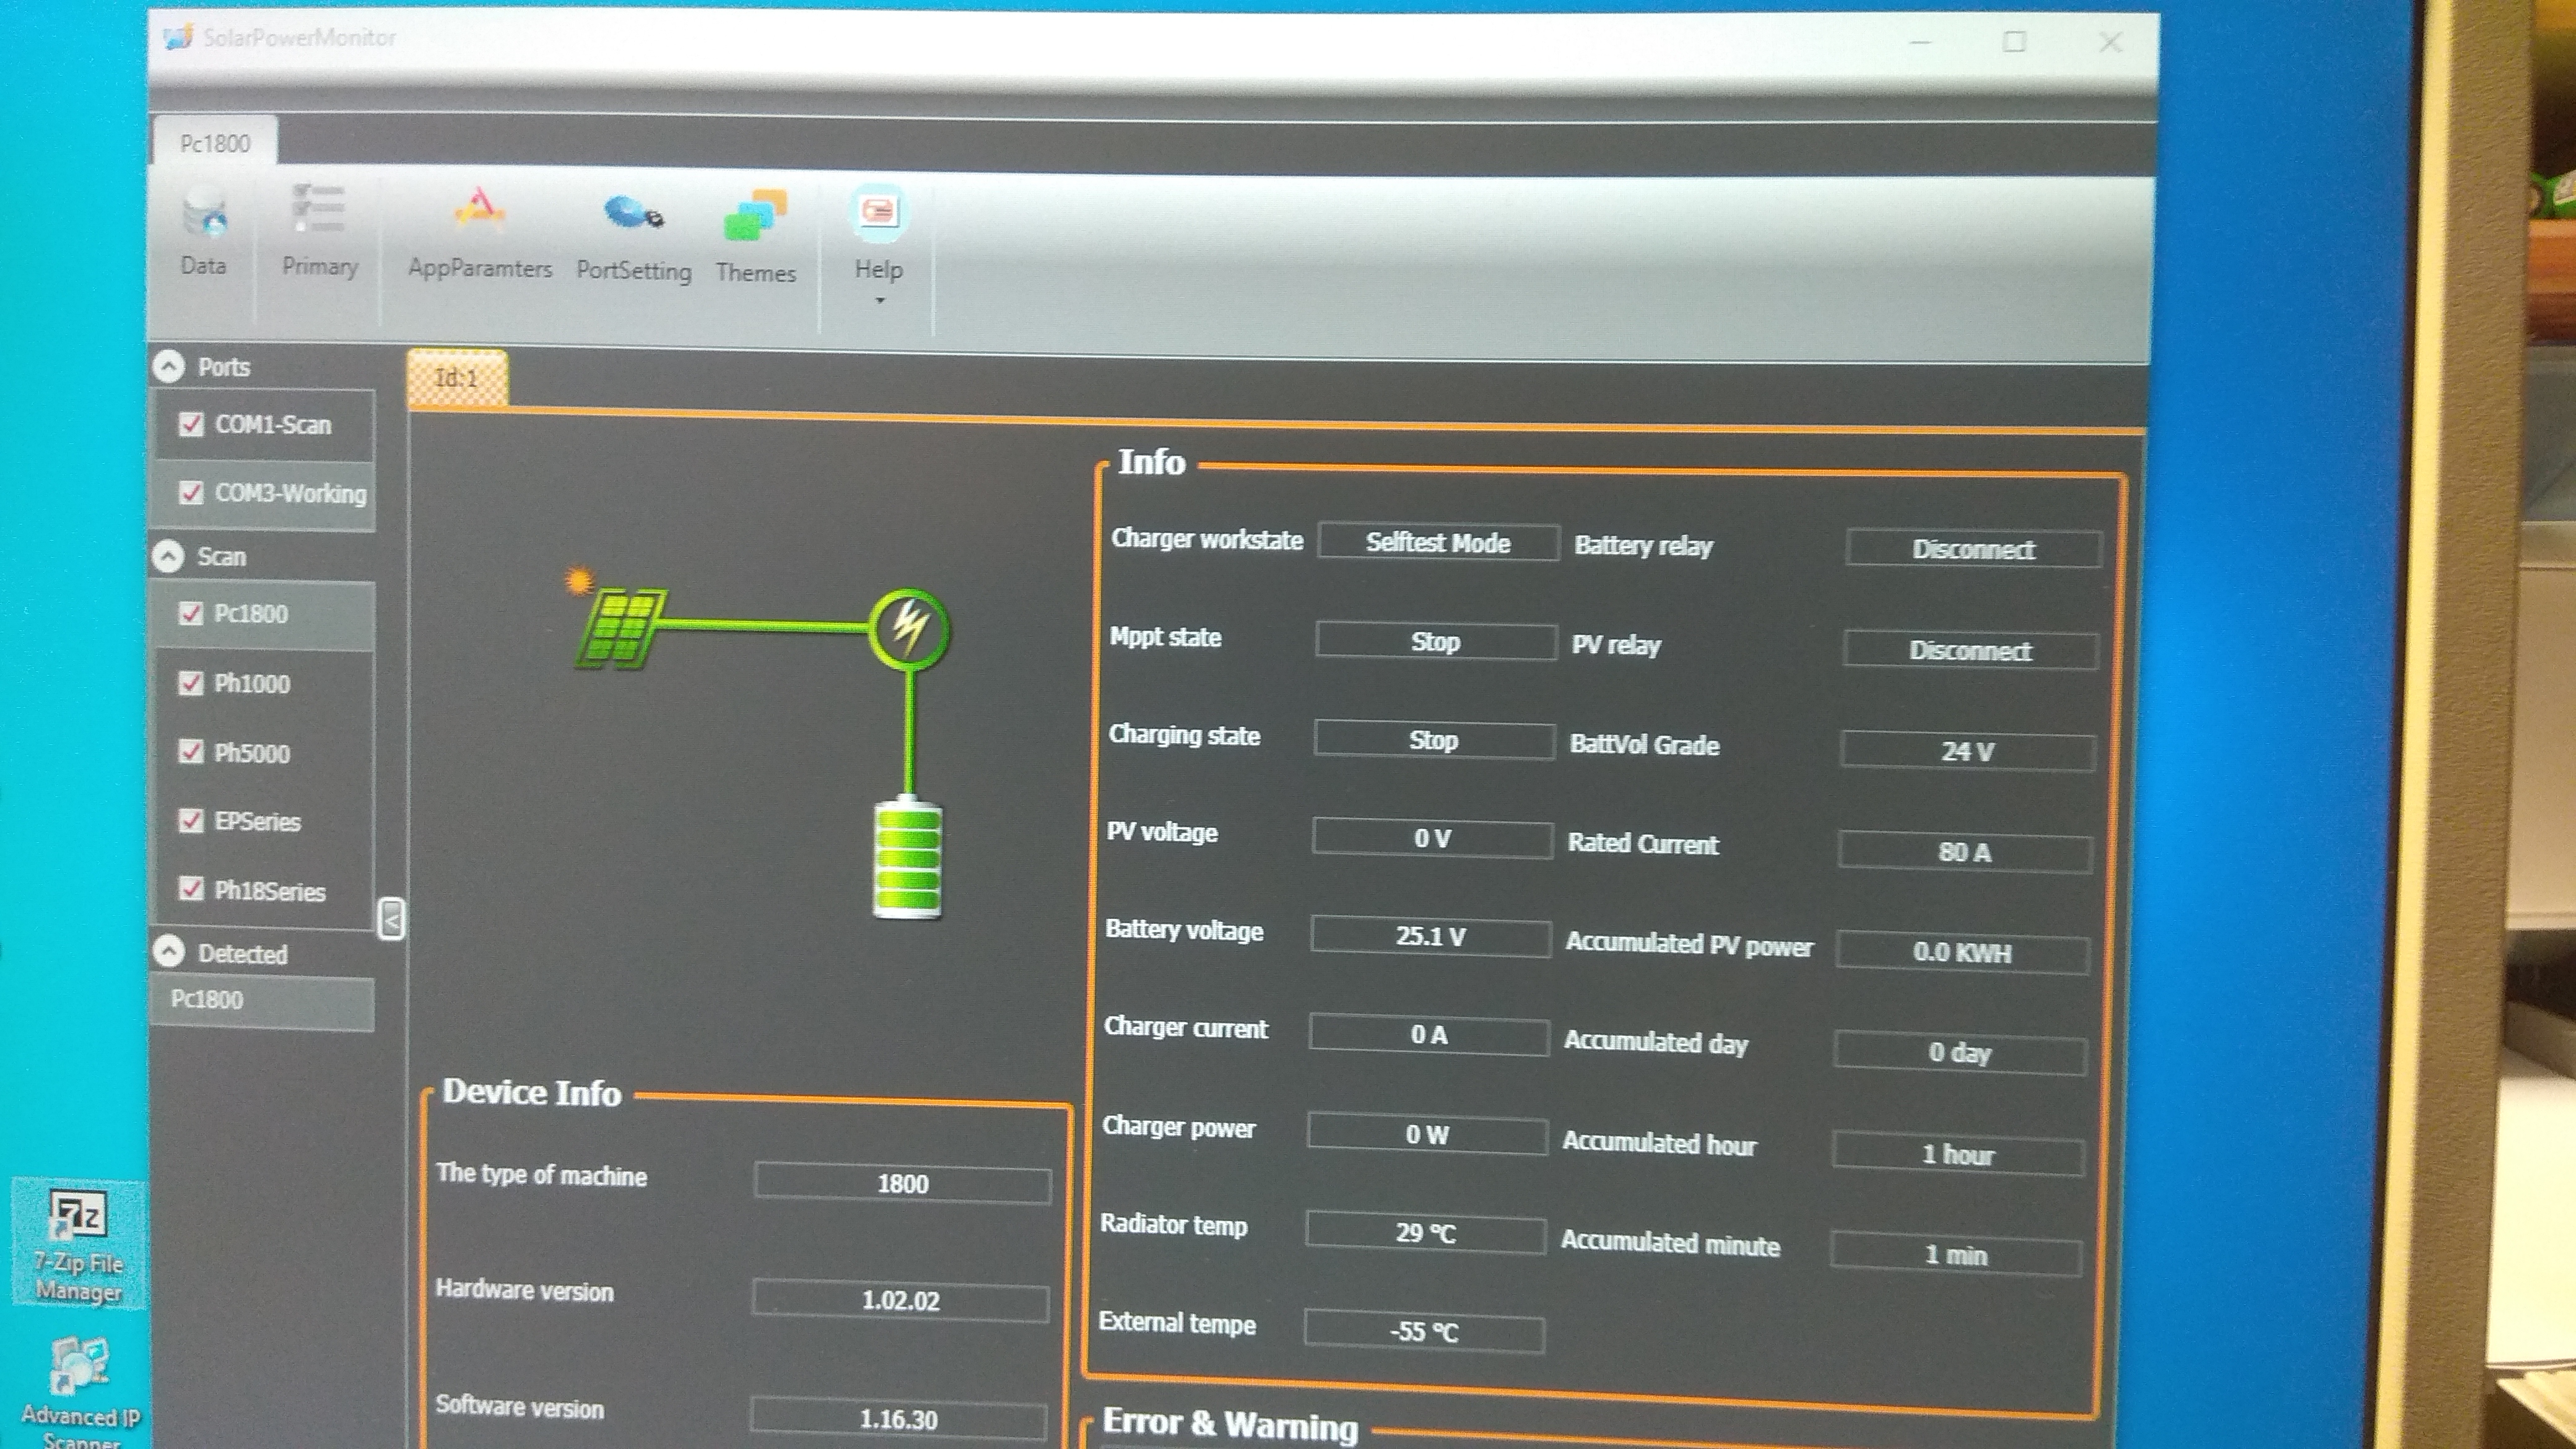This screenshot has width=2576, height=1449.
Task: Uncheck the Pc1800 scan checkbox
Action: [x=190, y=613]
